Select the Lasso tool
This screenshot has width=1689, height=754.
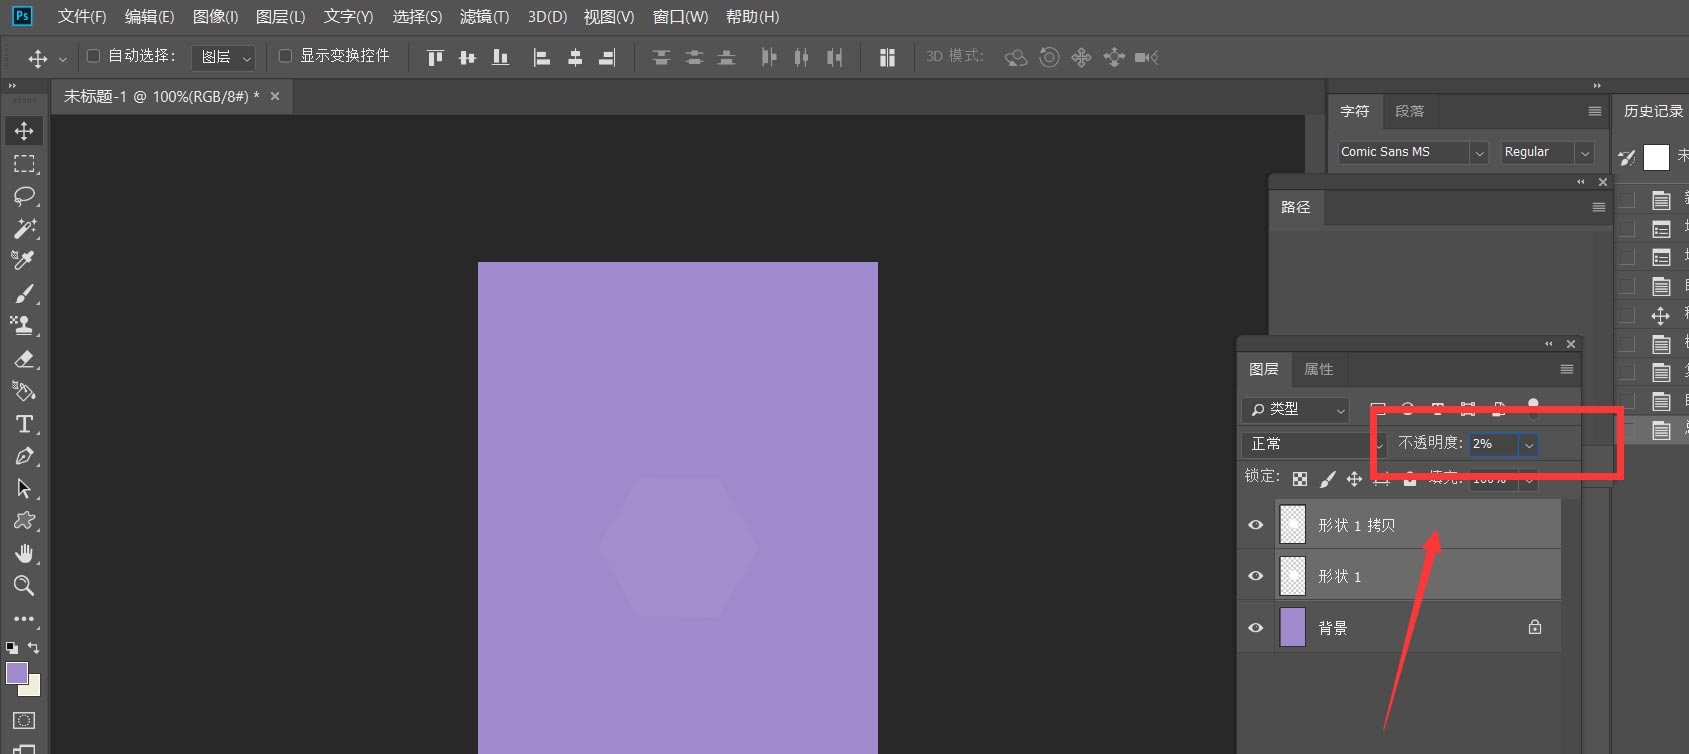click(24, 196)
